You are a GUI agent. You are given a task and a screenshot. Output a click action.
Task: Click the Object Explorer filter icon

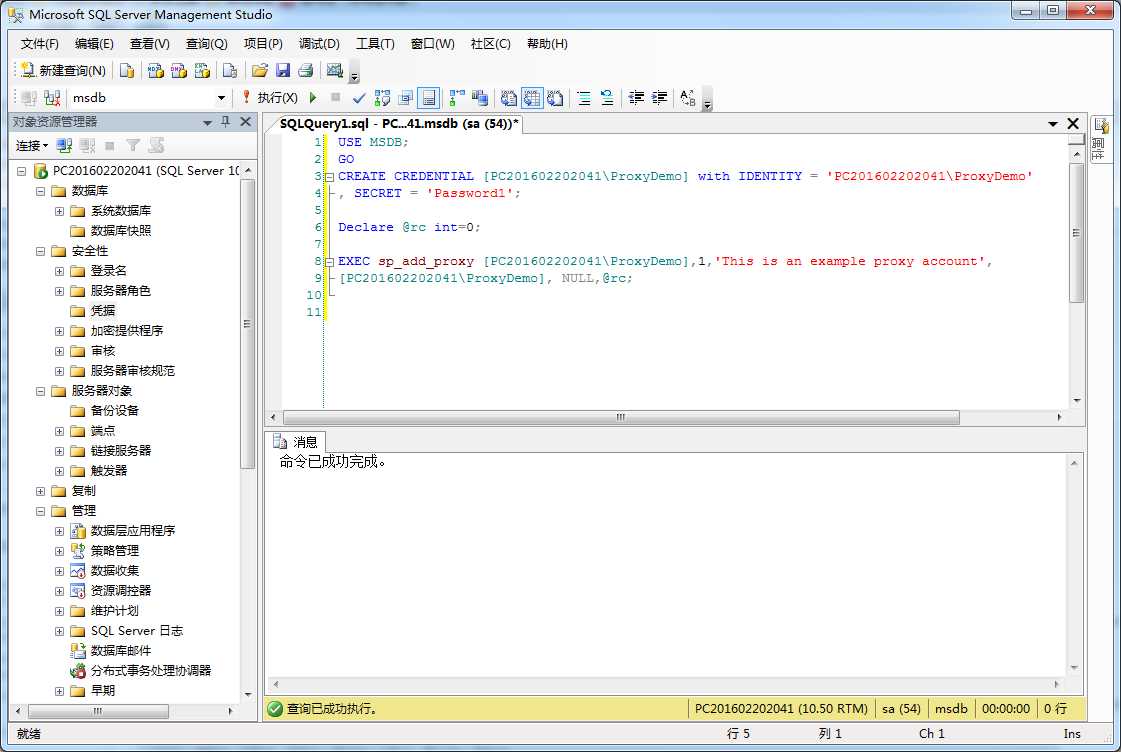(x=133, y=146)
